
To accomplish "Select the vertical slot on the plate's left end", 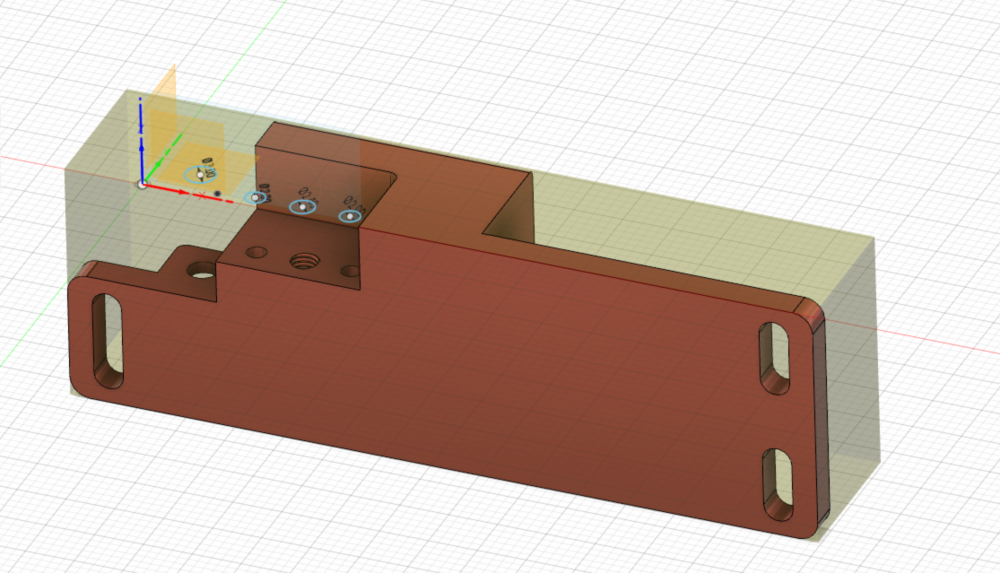I will (x=106, y=342).
